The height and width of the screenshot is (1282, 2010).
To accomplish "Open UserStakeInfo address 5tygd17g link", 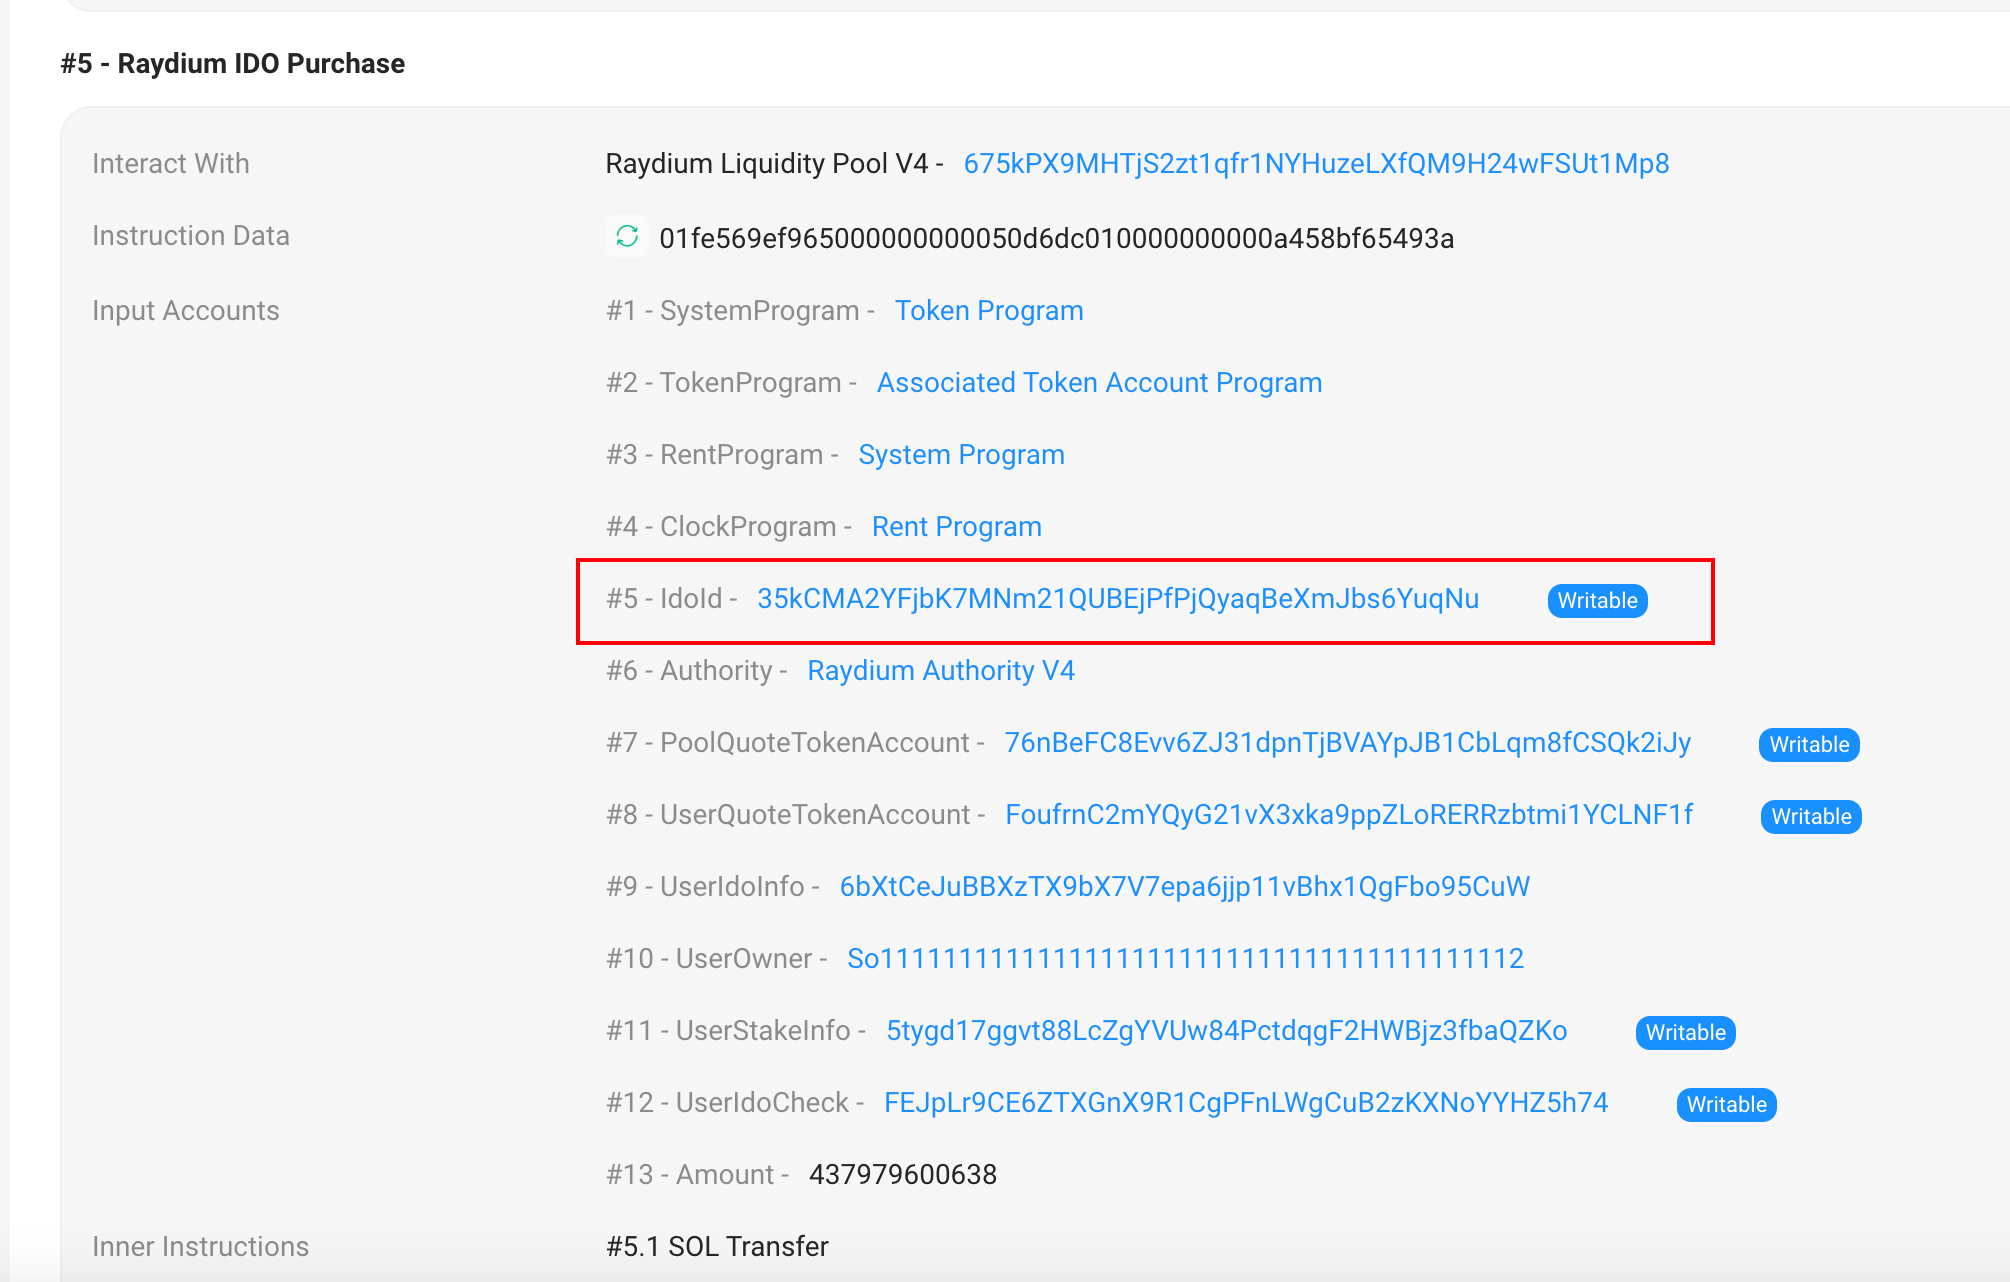I will tap(1226, 1031).
